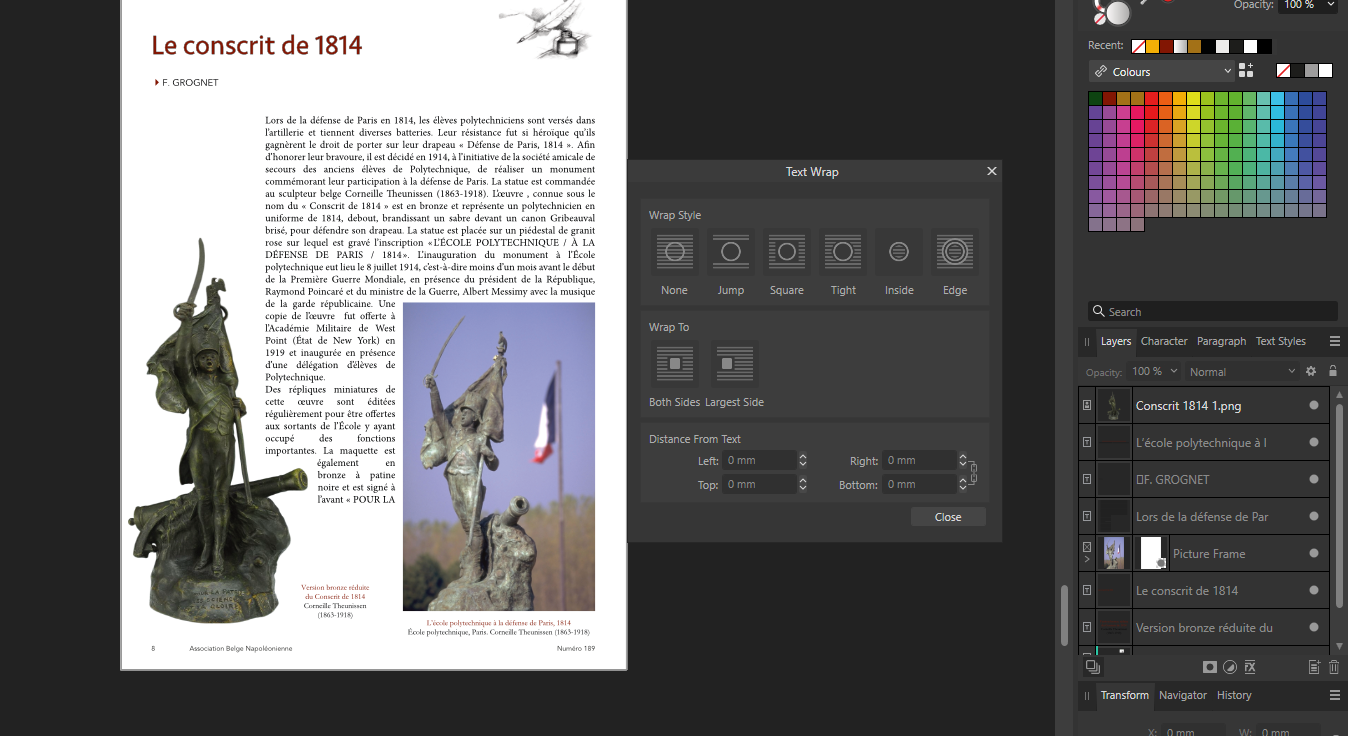Select the Le conscrit de 1814 layer
This screenshot has width=1348, height=736.
(1204, 591)
